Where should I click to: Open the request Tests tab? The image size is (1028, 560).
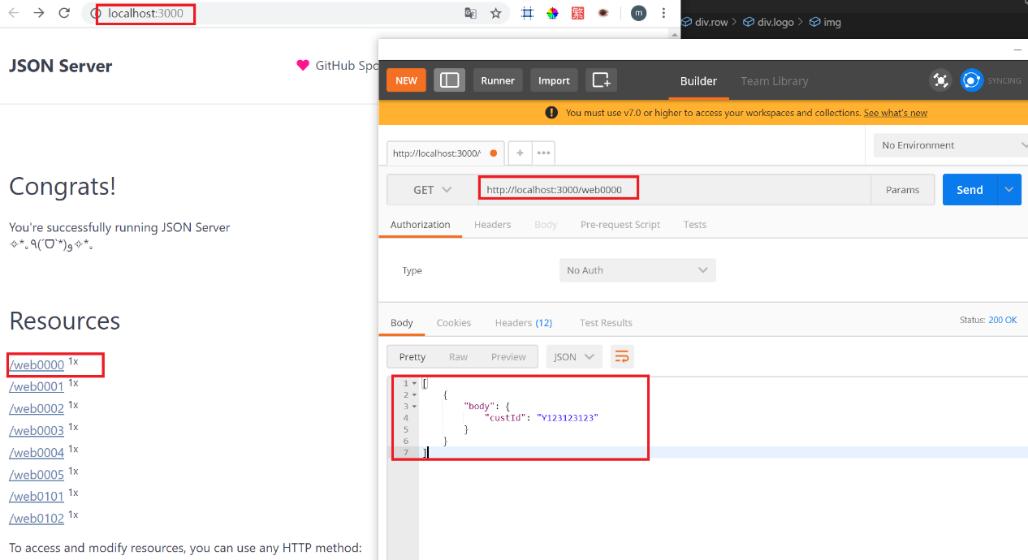[x=695, y=224]
